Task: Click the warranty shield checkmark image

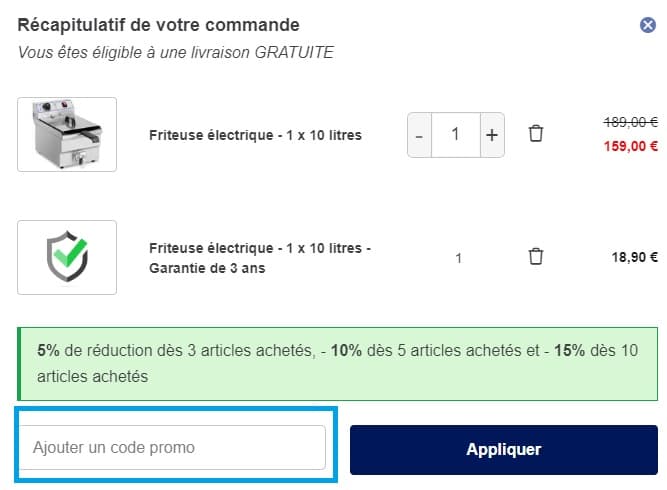Action: pyautogui.click(x=67, y=257)
